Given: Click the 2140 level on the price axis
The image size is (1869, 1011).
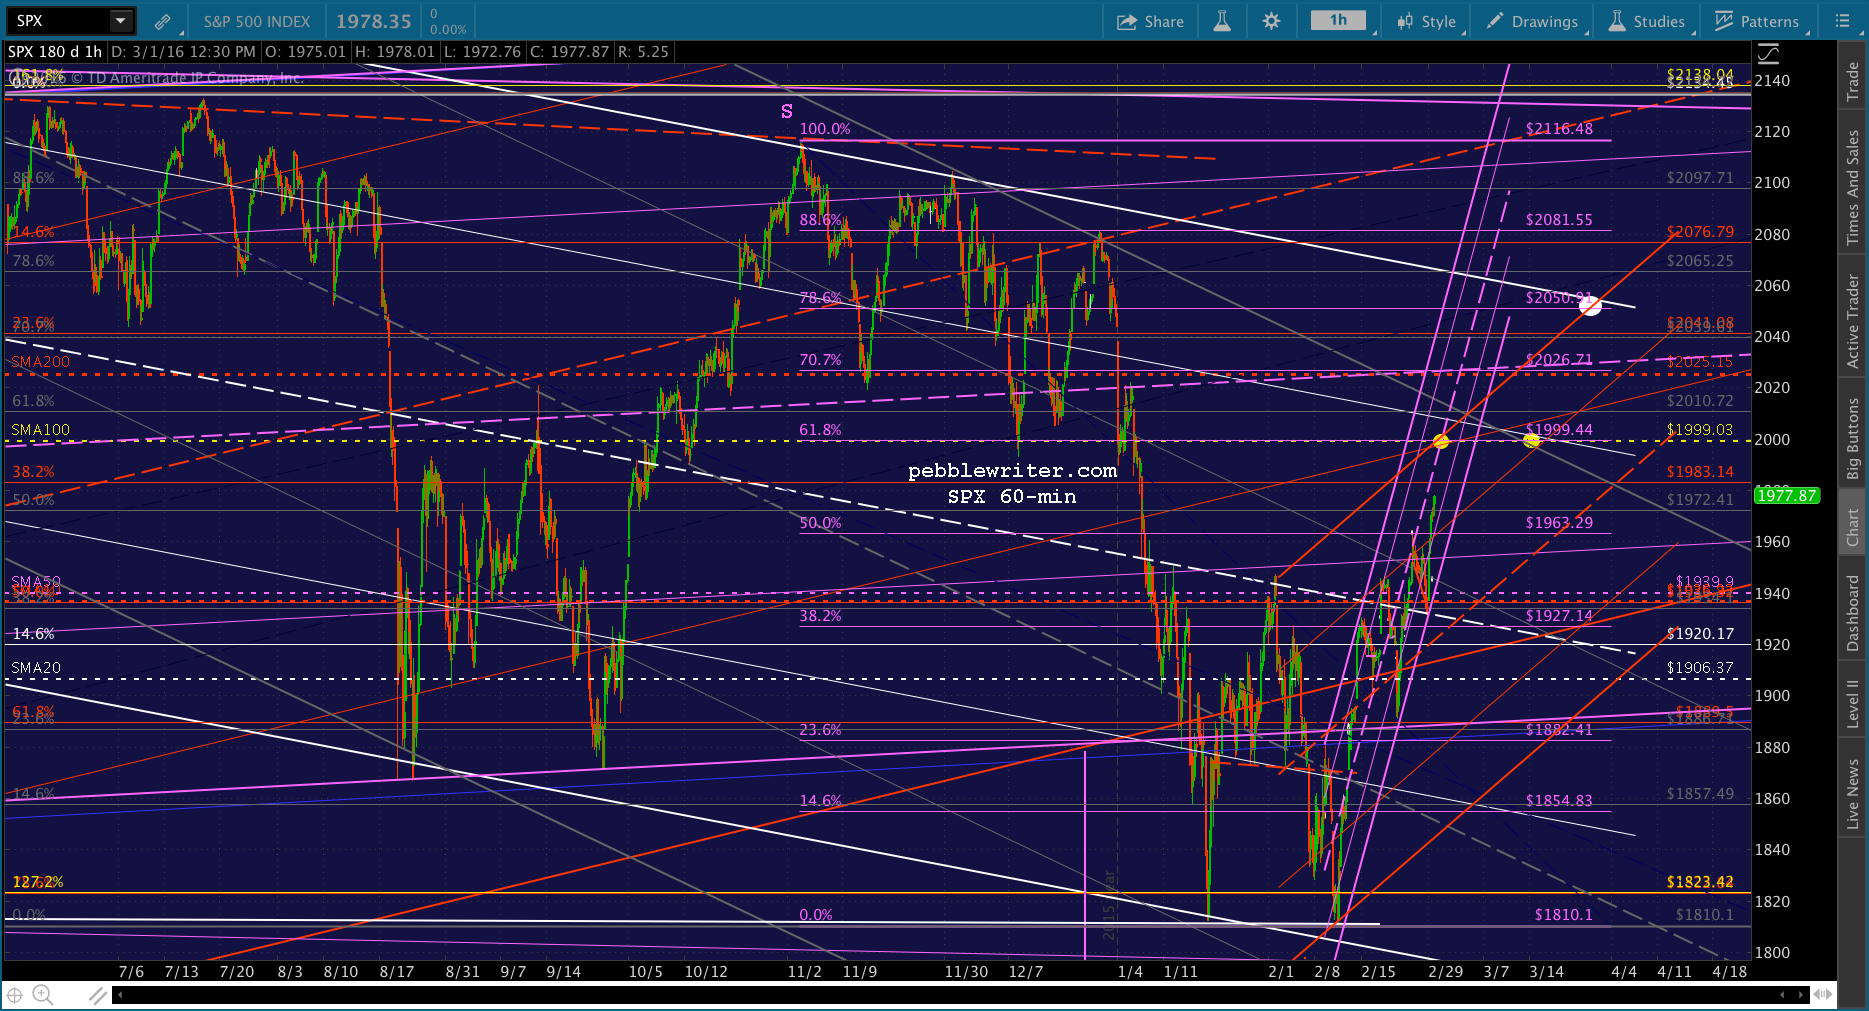Looking at the screenshot, I should pos(1772,80).
